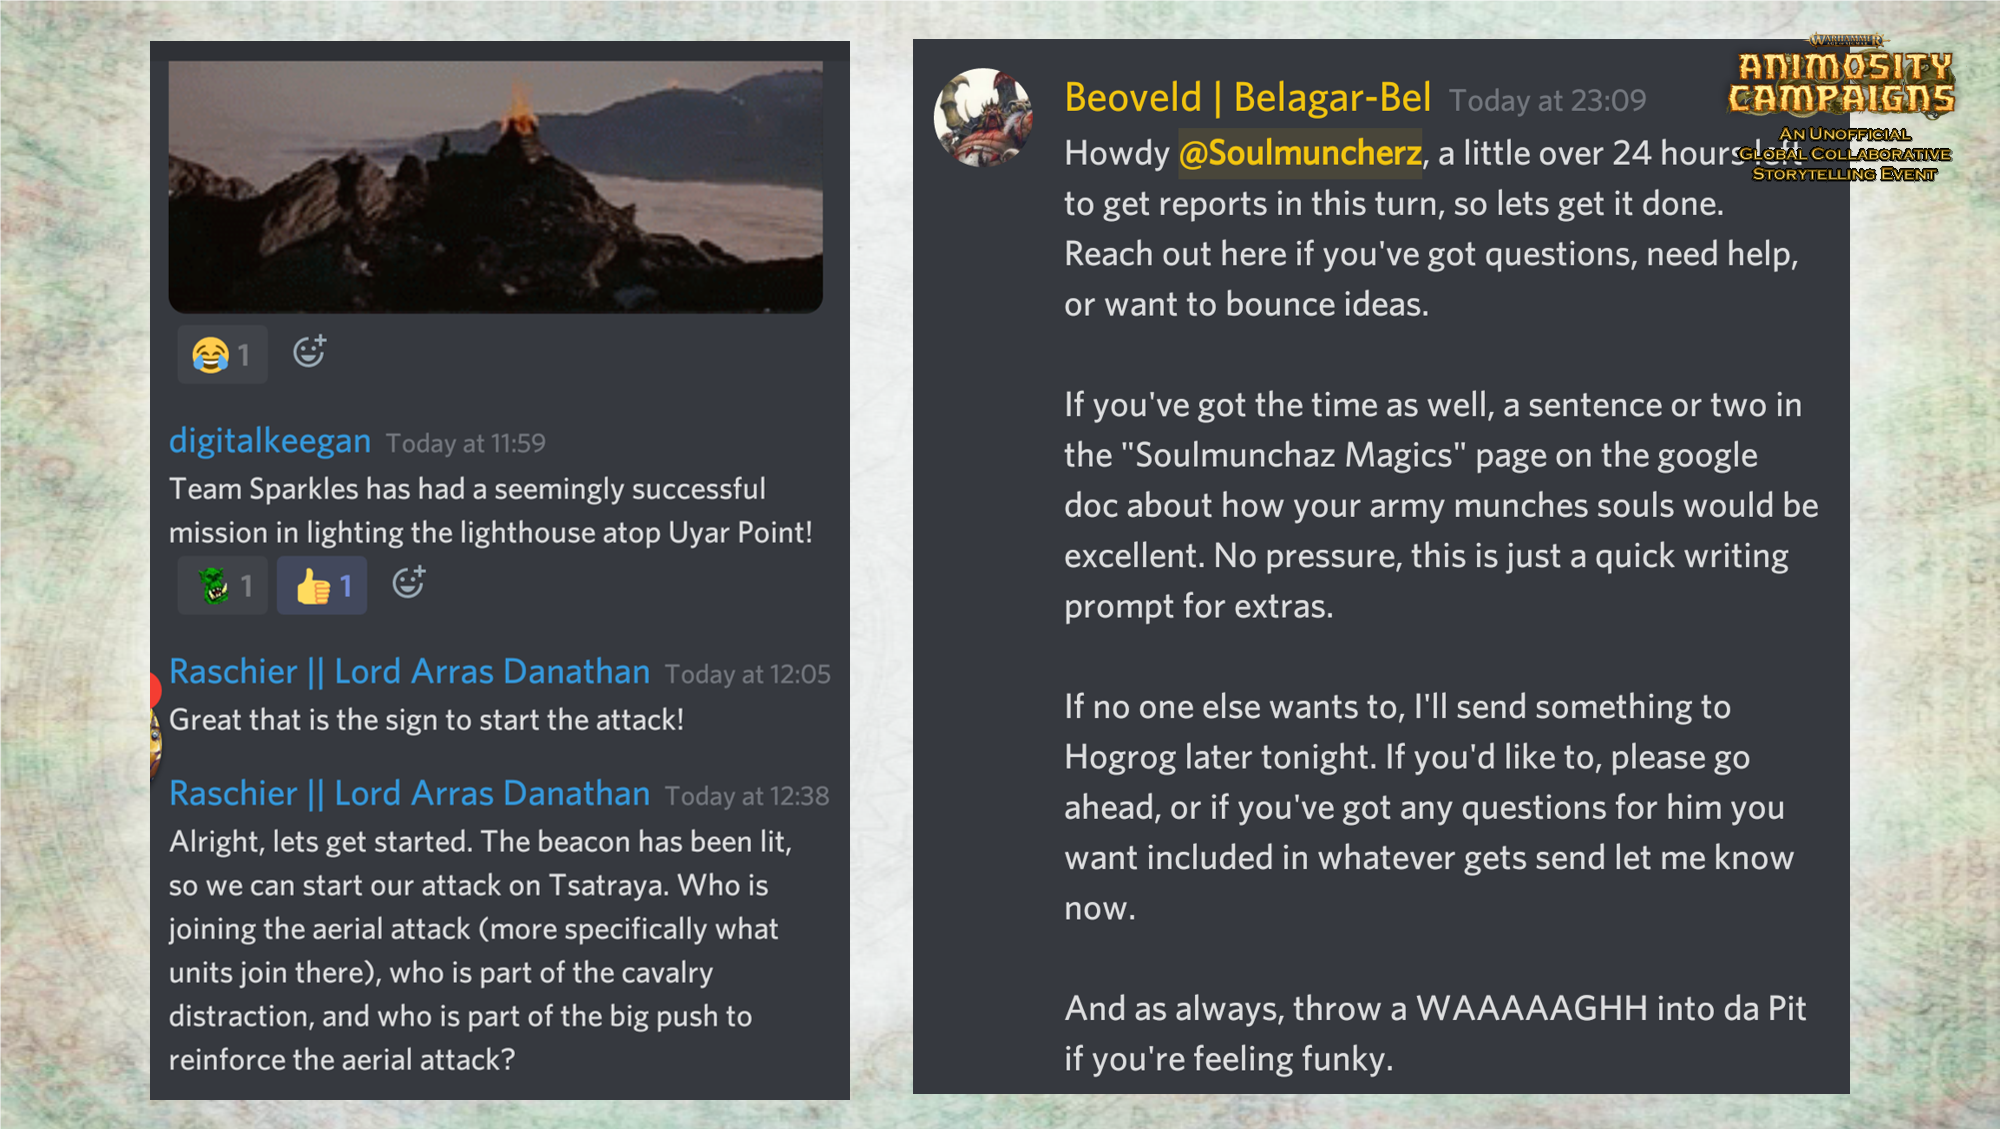
Task: Click the "Today at 12:38" timestamp
Action: [747, 797]
